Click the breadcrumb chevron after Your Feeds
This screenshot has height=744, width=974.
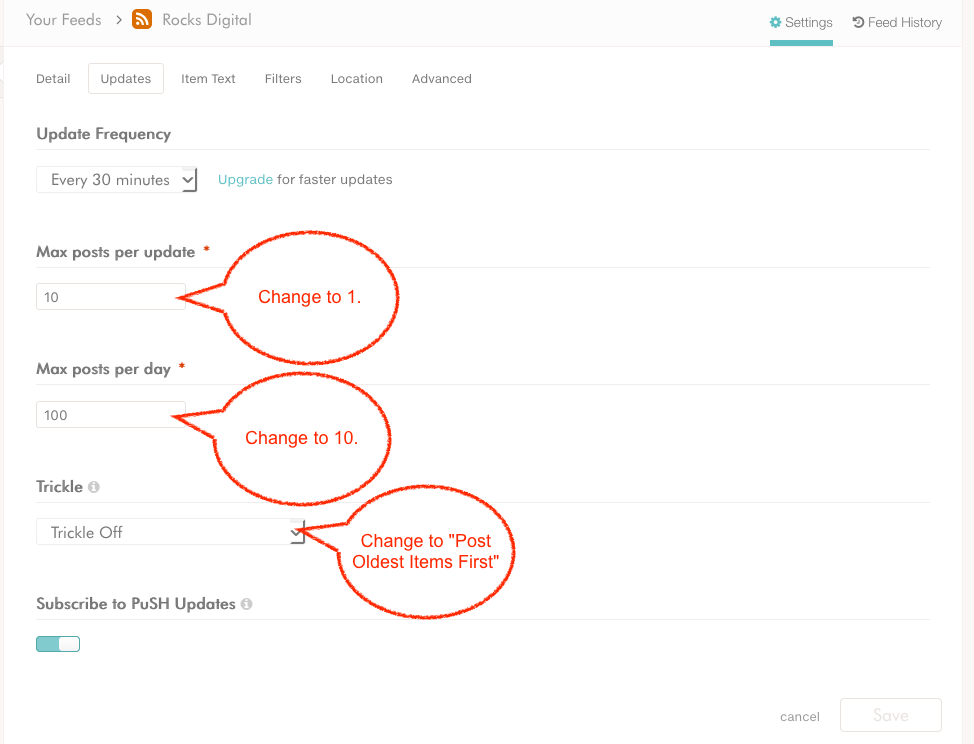pyautogui.click(x=119, y=20)
